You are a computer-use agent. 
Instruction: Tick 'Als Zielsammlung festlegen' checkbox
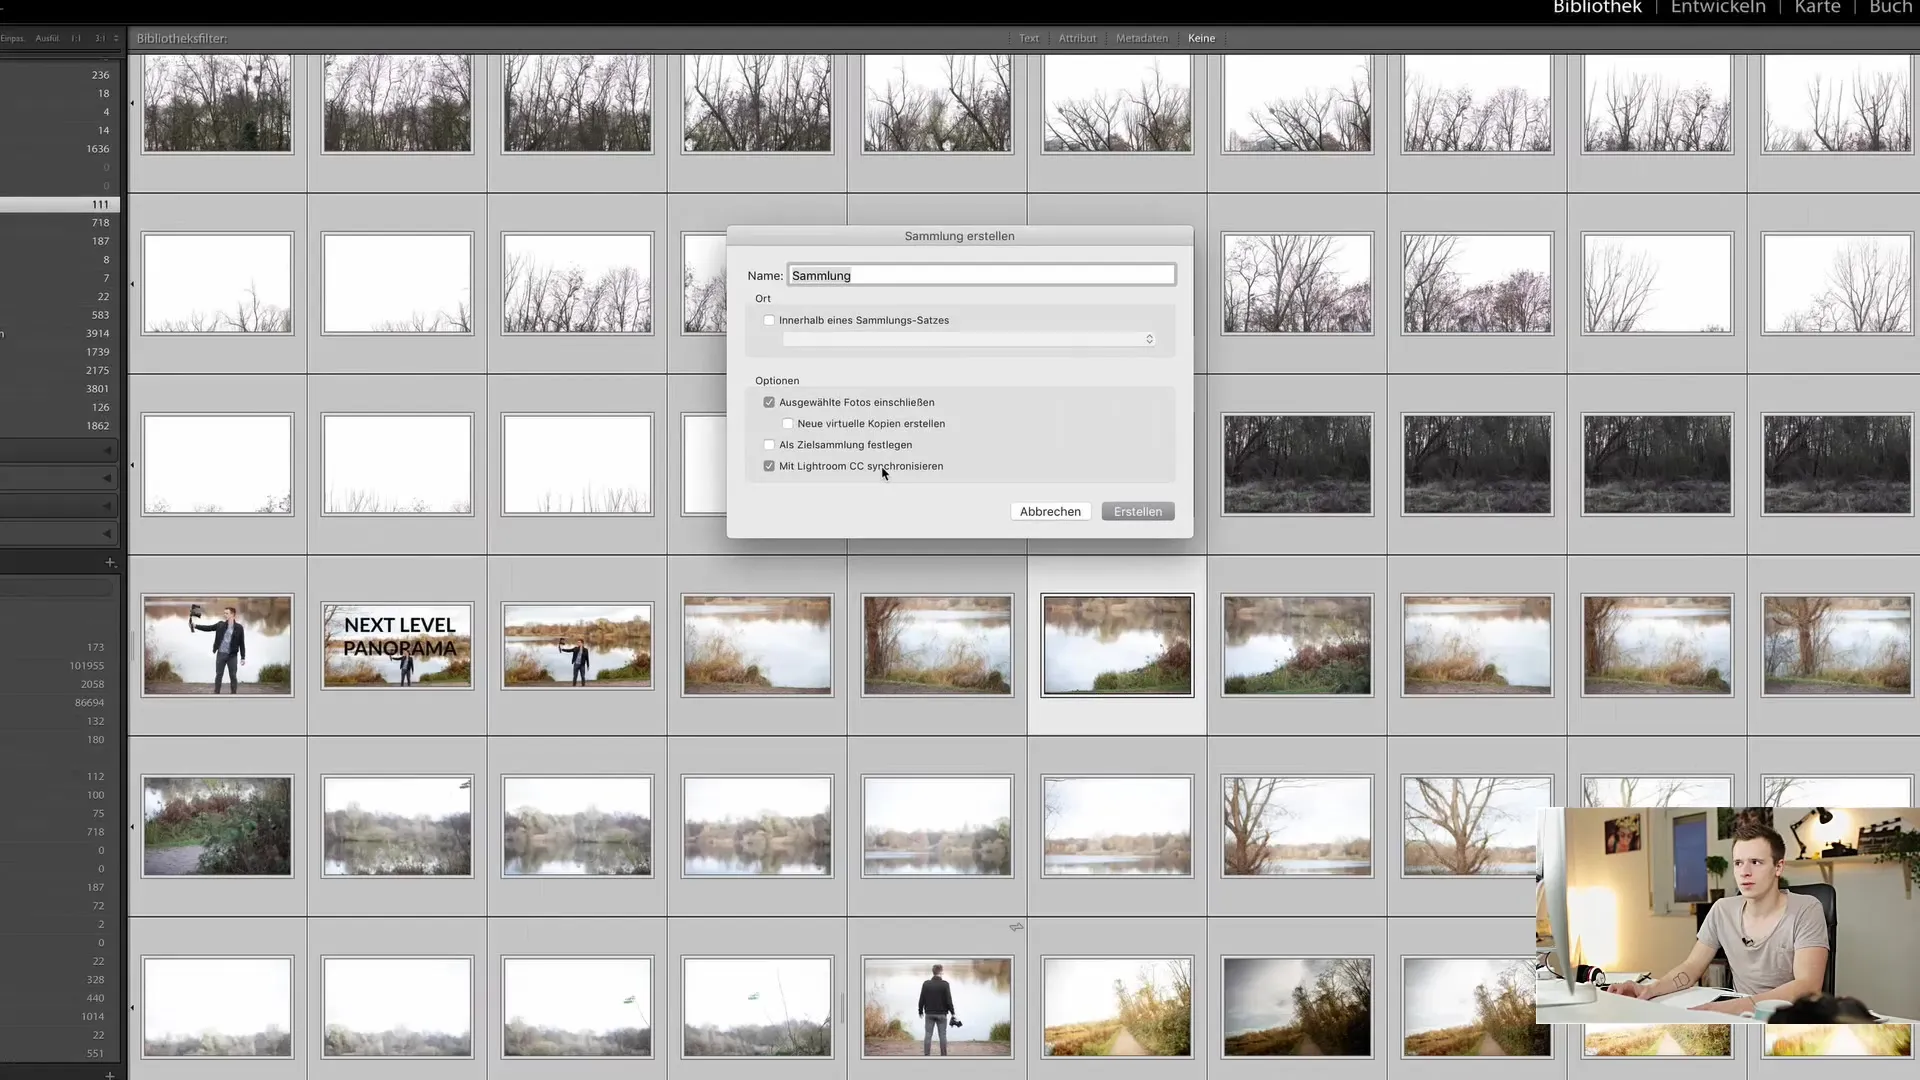(769, 445)
